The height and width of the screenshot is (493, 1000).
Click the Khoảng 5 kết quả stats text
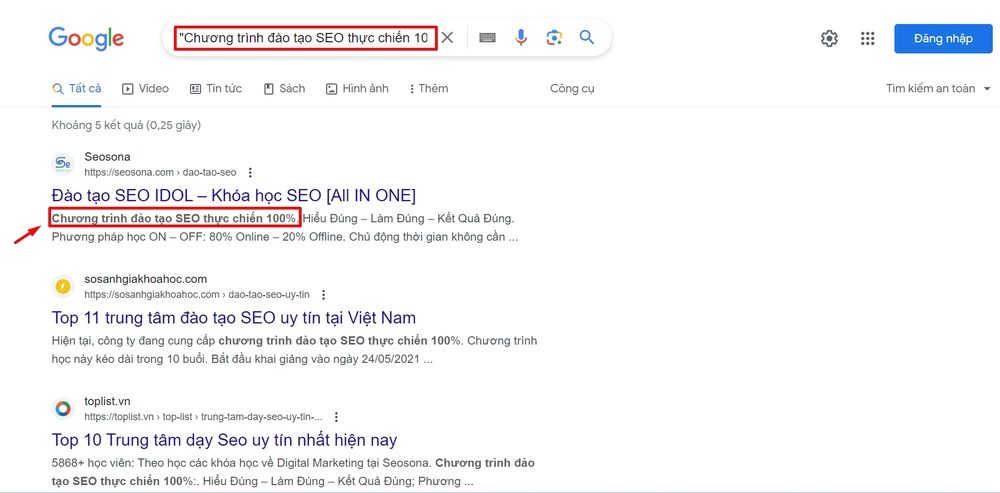click(126, 125)
